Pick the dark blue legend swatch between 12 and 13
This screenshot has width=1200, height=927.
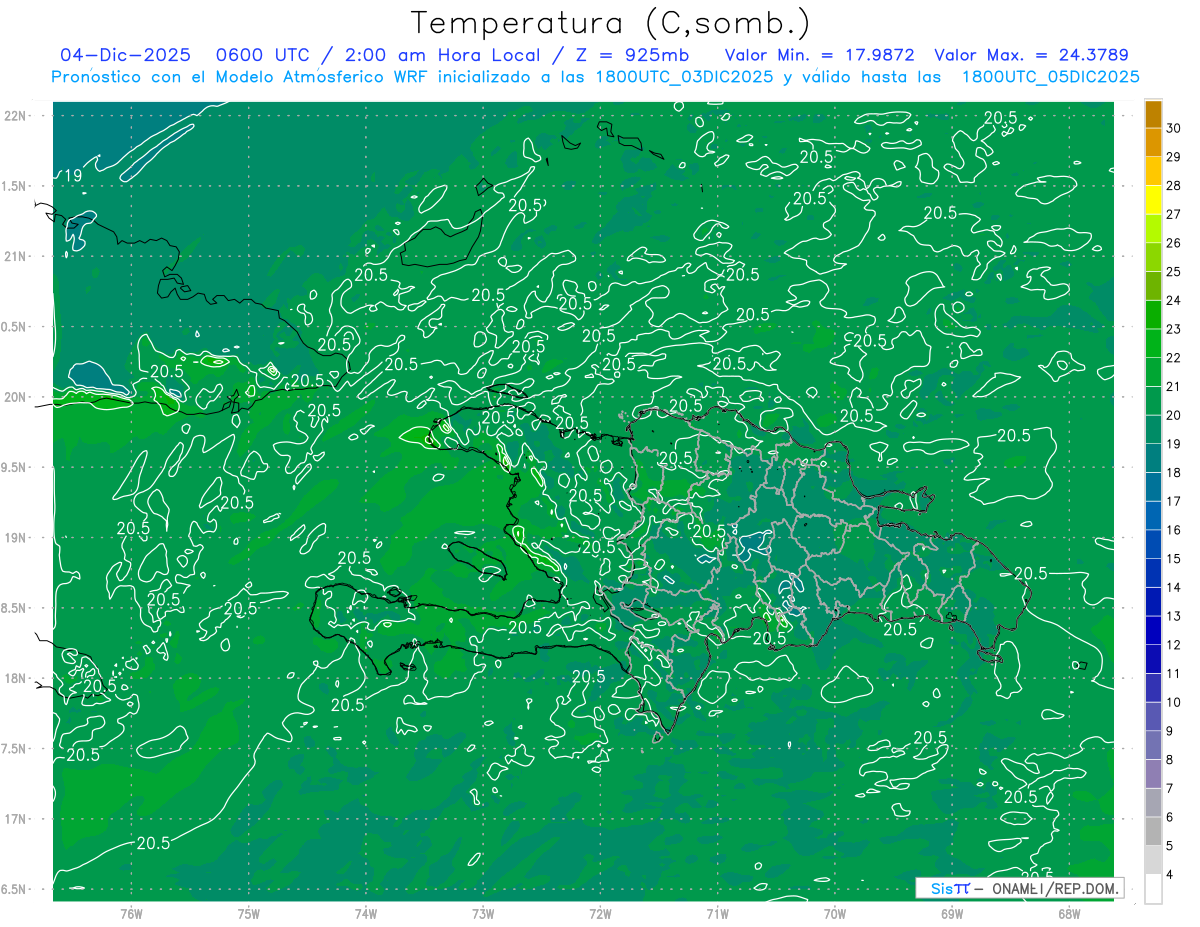point(1153,631)
